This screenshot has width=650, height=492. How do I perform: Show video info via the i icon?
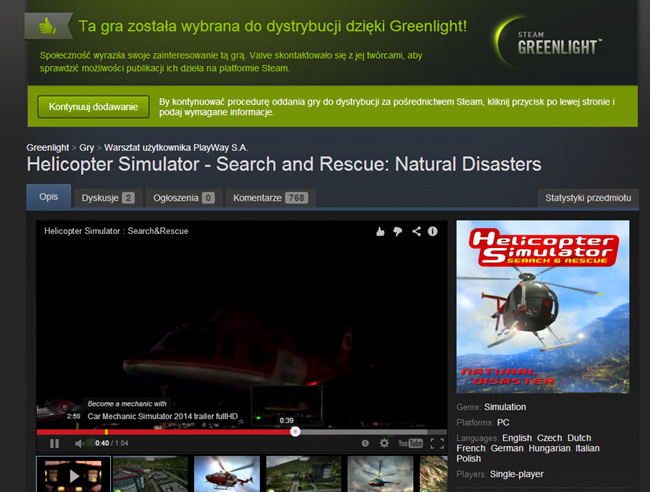click(433, 231)
